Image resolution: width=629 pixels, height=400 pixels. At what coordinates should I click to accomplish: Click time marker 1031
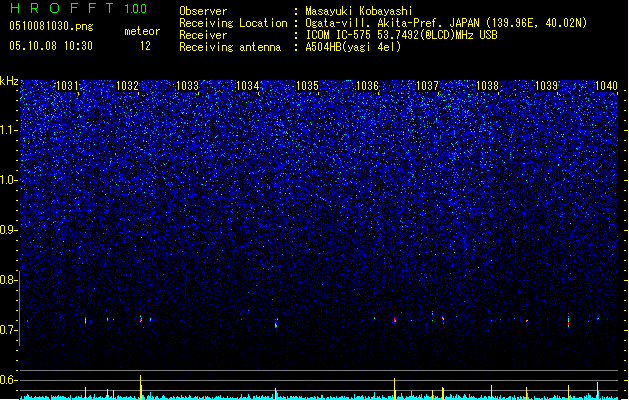tap(67, 85)
